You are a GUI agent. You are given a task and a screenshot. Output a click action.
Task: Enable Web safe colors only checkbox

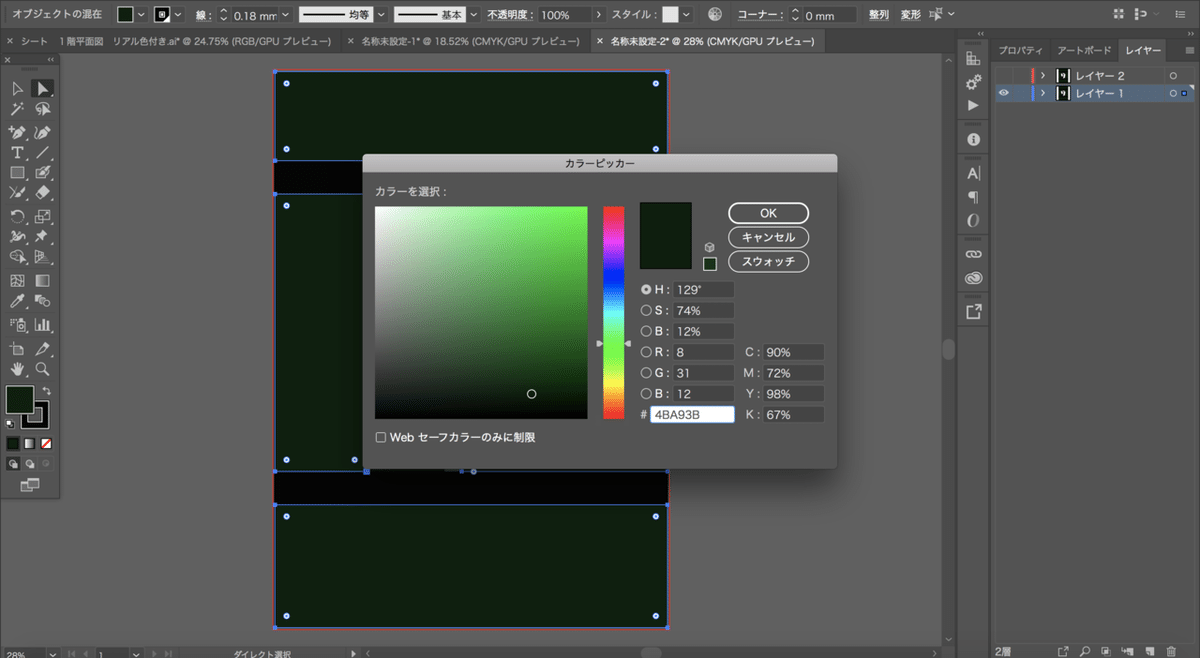381,437
